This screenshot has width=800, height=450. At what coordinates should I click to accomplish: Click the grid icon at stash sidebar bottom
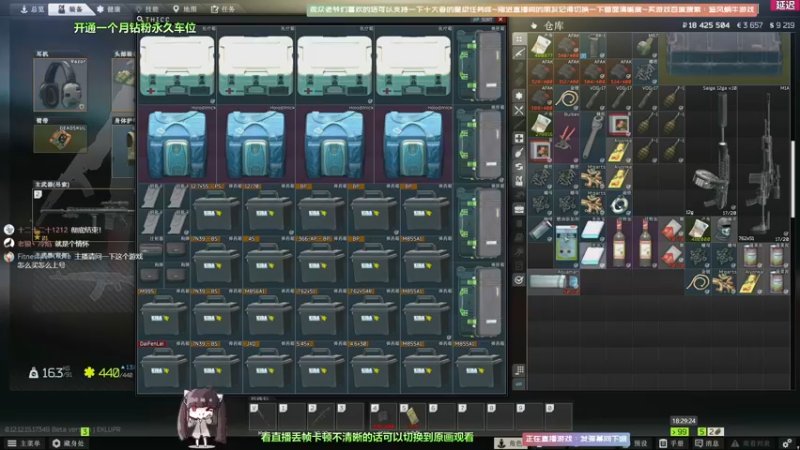519,370
